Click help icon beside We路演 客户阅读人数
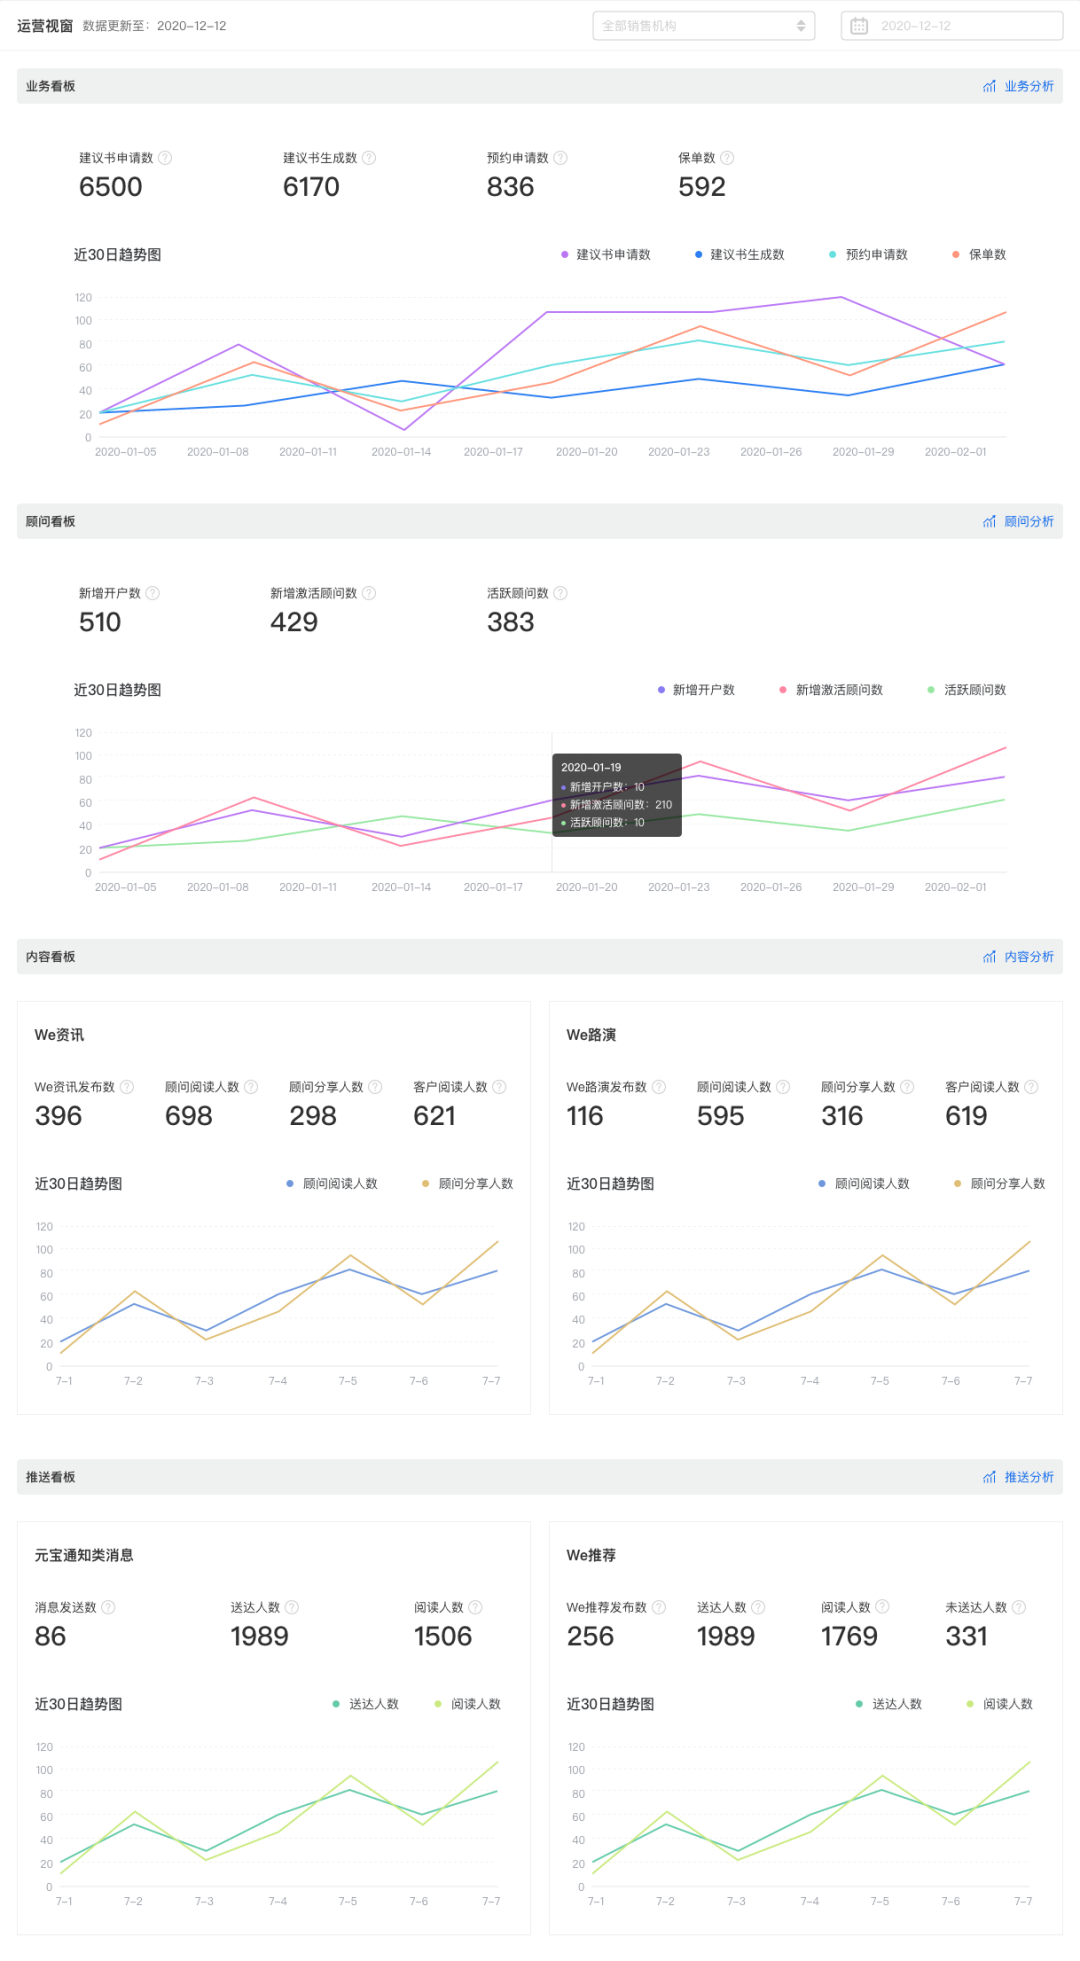The height and width of the screenshot is (1961, 1080). tap(1031, 1087)
